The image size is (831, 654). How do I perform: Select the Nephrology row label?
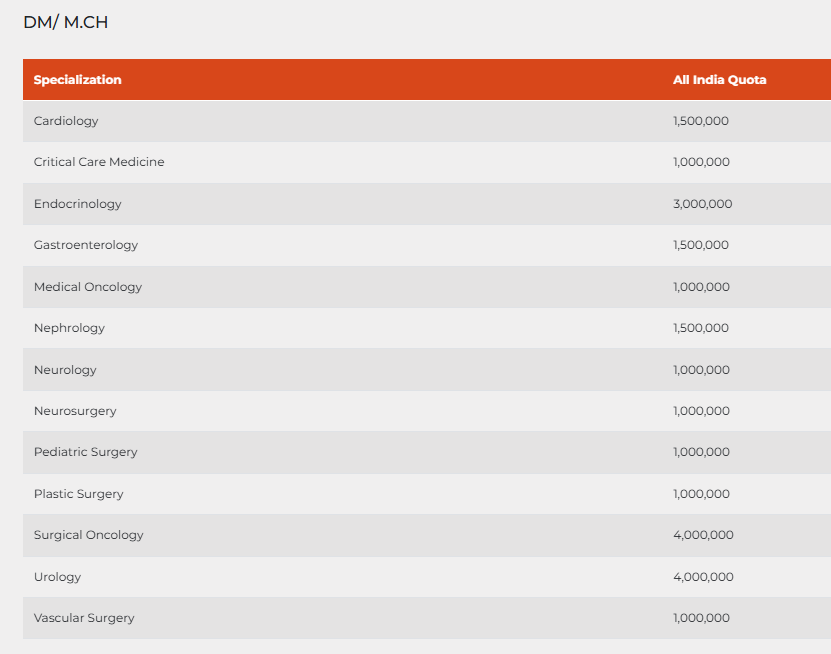click(69, 328)
